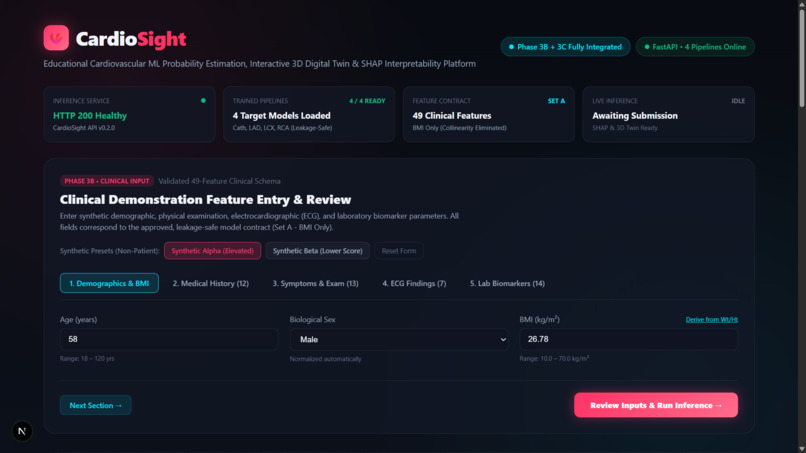
Task: Click the 49 Clinical Features text
Action: coord(452,116)
